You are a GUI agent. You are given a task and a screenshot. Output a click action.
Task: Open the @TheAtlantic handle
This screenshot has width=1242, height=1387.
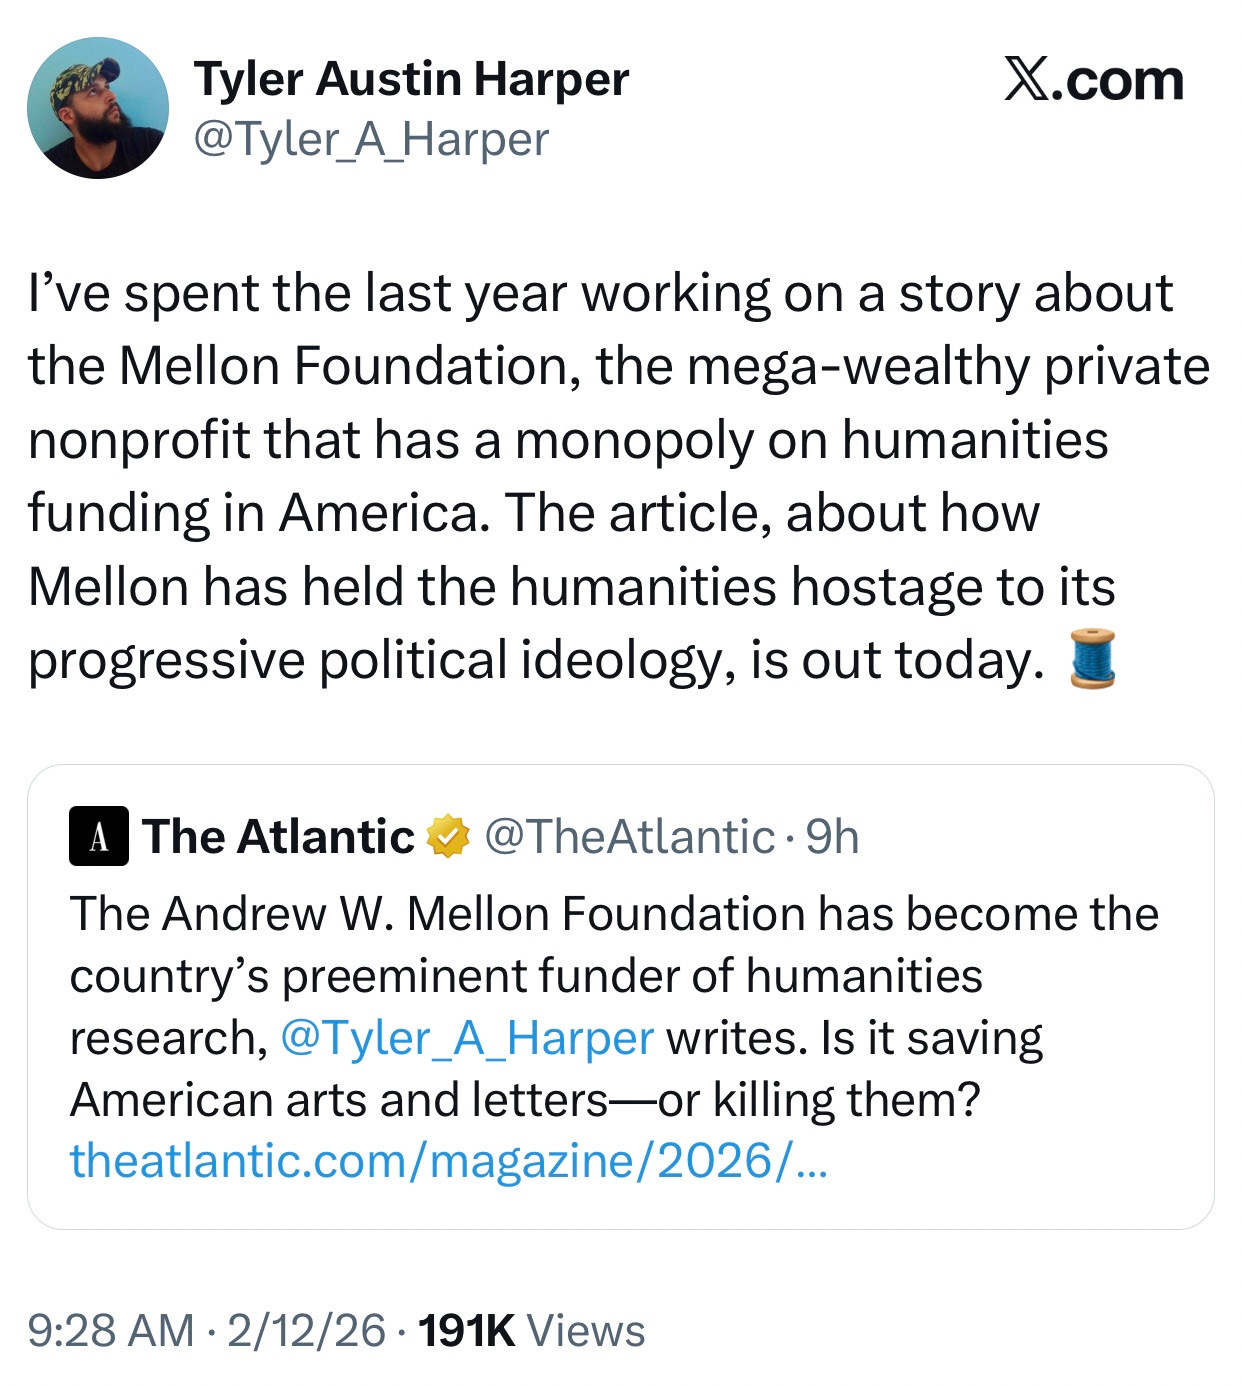629,837
